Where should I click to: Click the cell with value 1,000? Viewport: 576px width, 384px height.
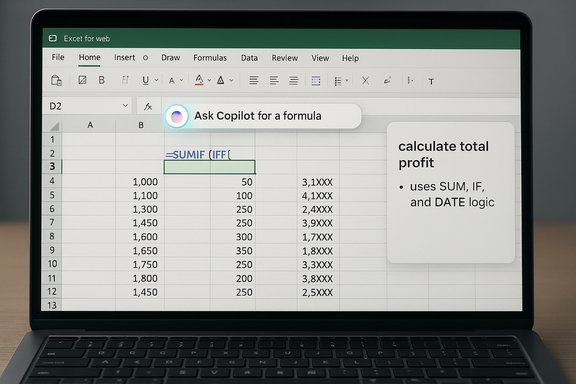140,182
